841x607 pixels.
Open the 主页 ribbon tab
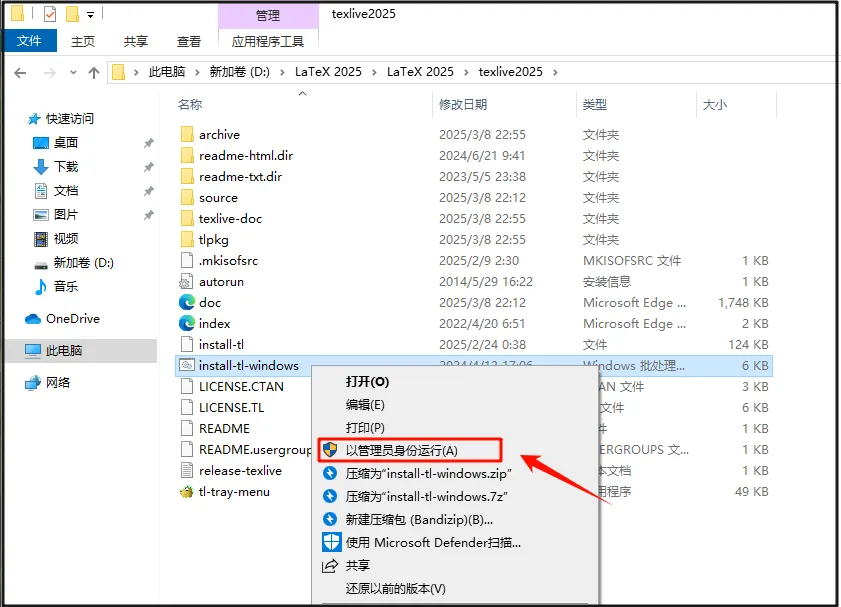[x=83, y=41]
